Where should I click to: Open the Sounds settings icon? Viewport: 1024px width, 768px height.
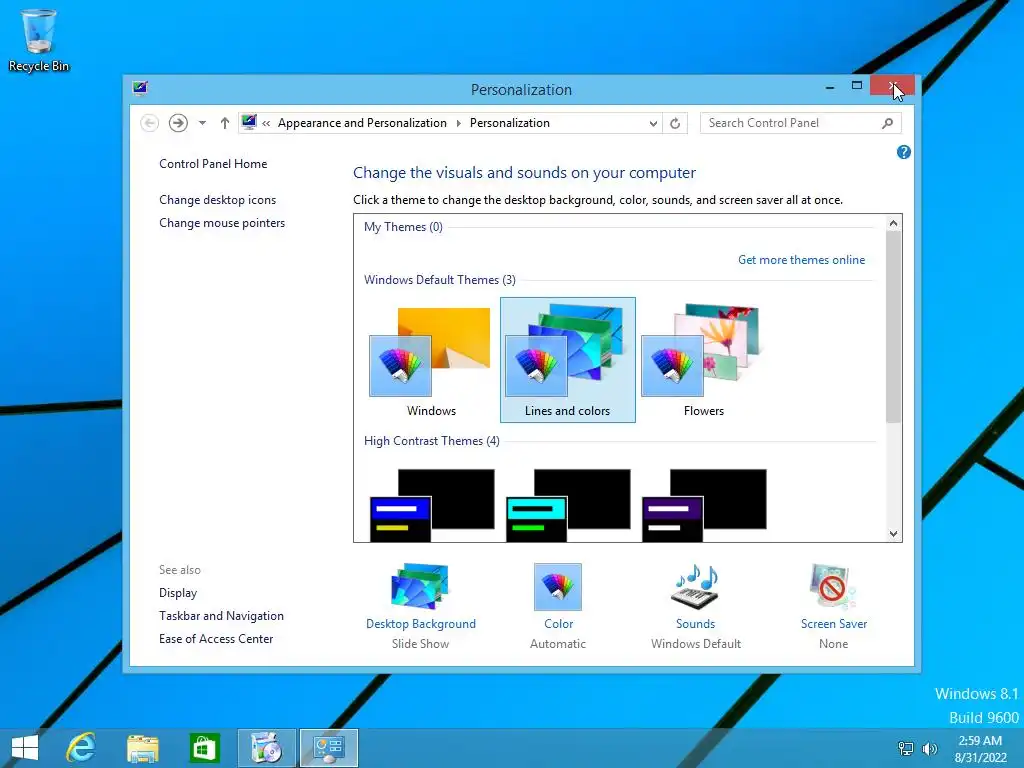point(695,586)
